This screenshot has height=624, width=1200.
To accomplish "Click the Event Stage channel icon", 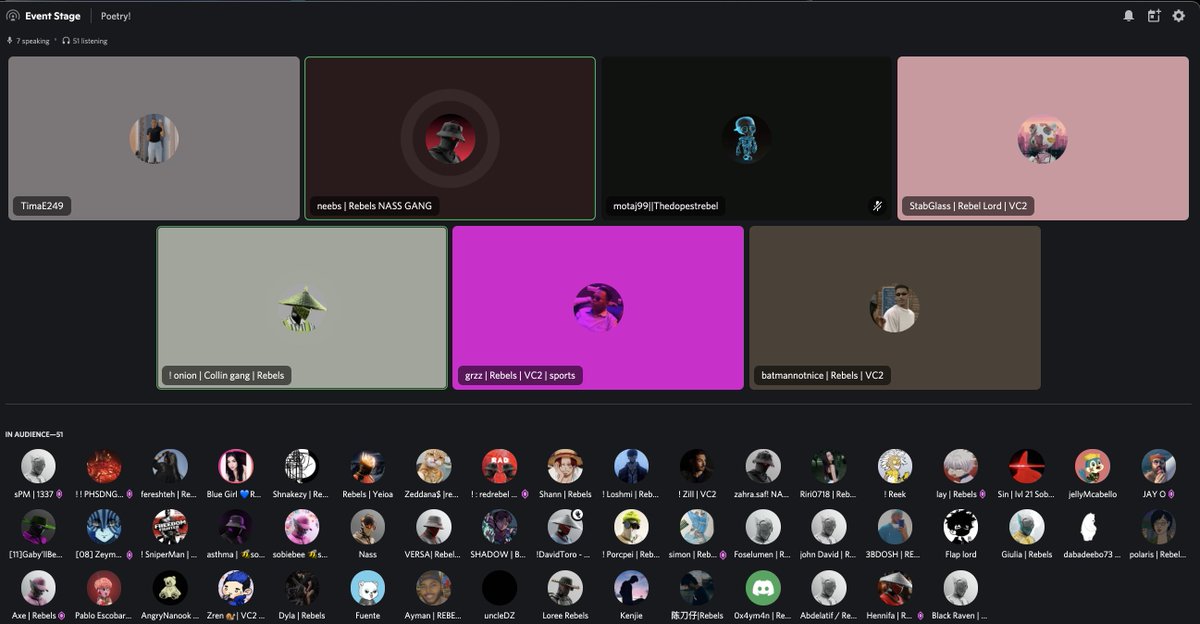I will (13, 16).
